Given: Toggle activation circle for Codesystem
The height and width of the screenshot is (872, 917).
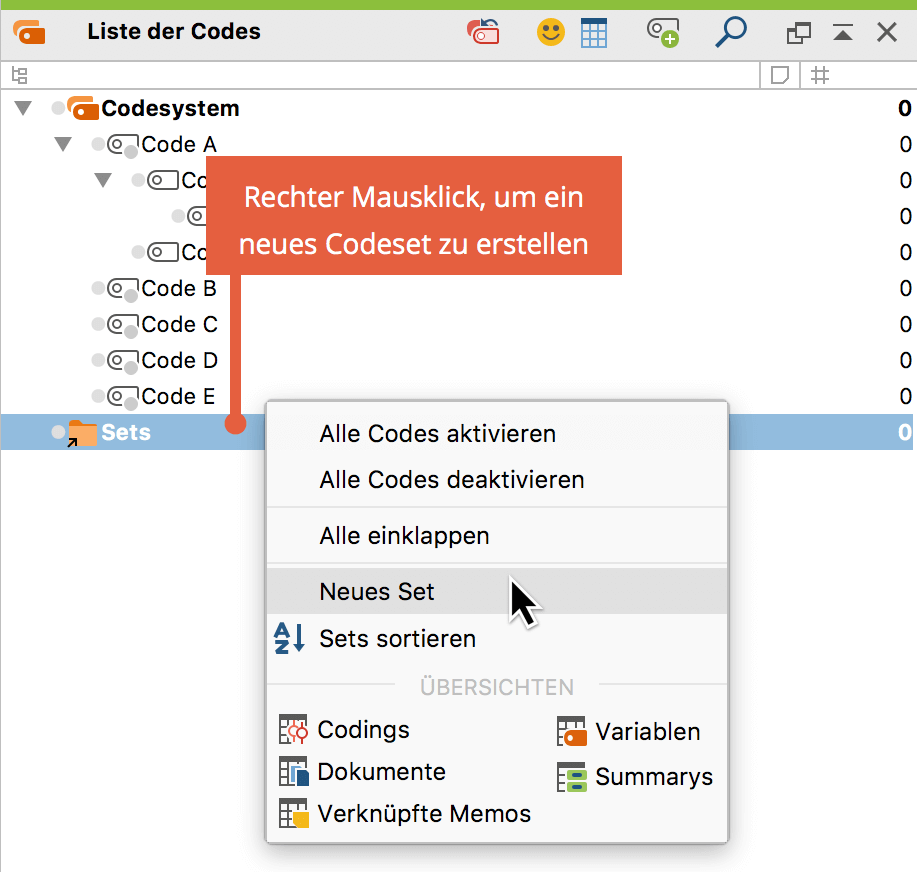Looking at the screenshot, I should 58,108.
